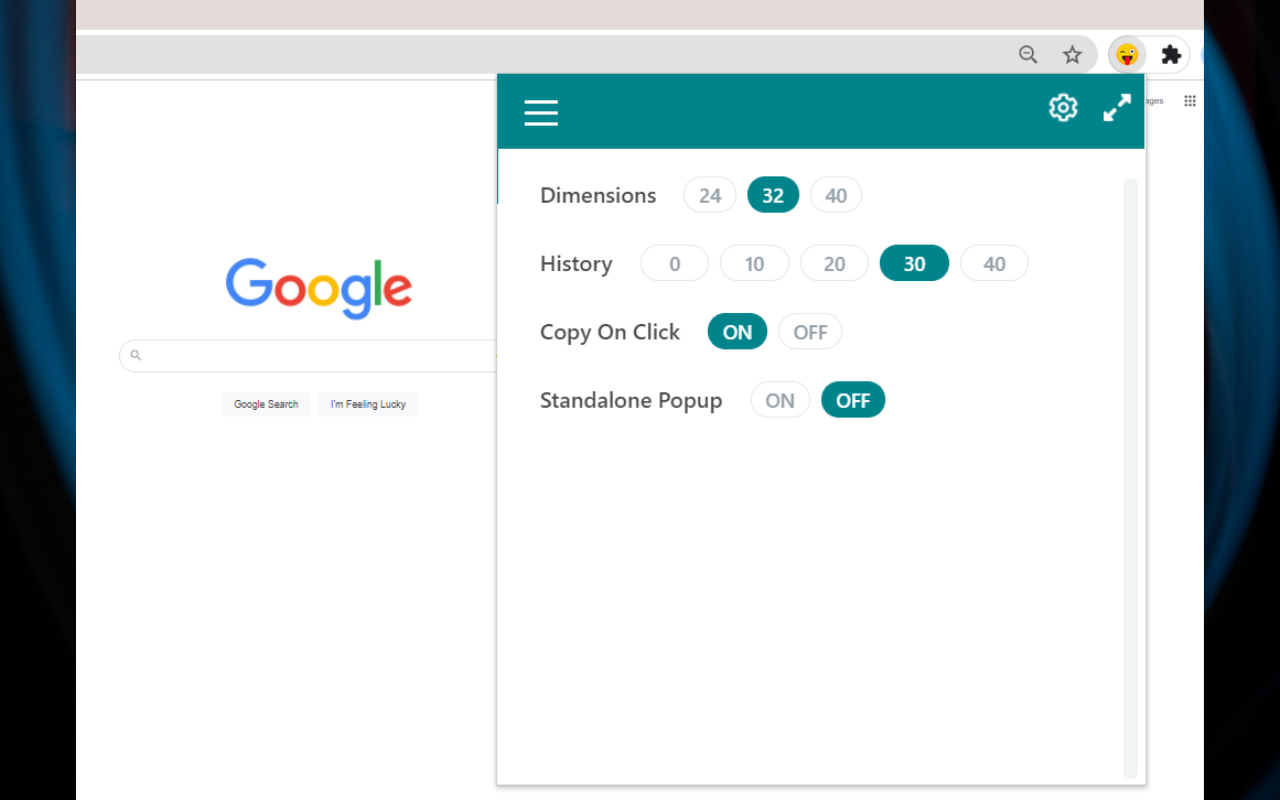
Task: Set Dimensions to 32
Action: point(773,195)
